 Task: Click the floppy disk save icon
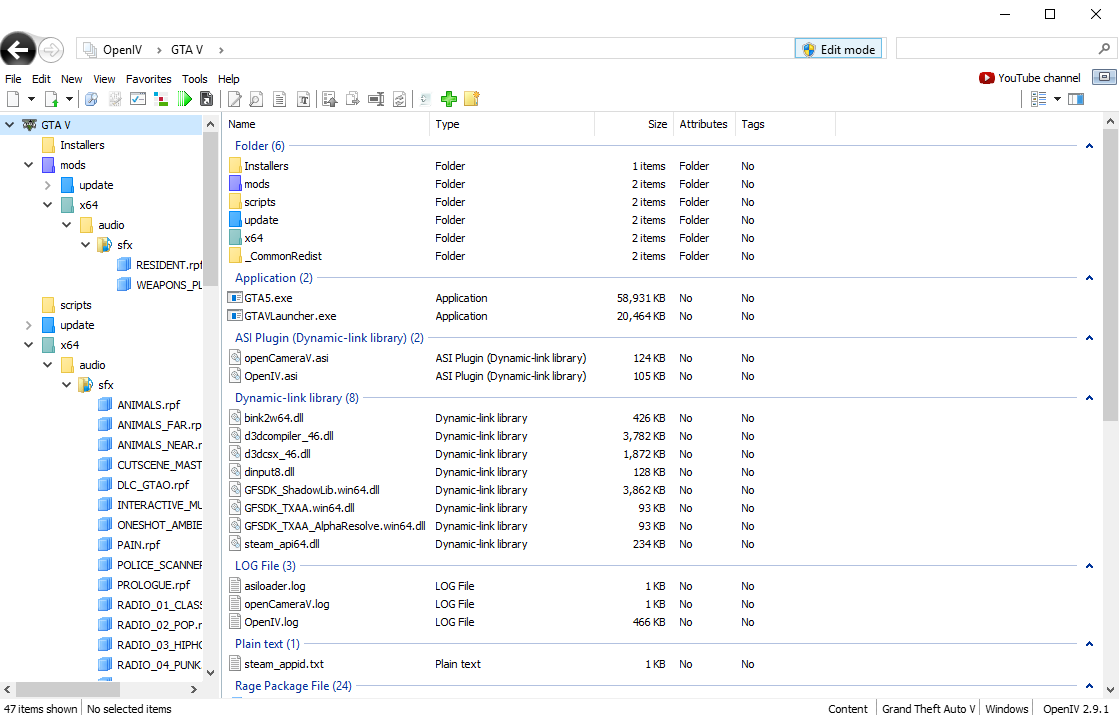click(206, 99)
